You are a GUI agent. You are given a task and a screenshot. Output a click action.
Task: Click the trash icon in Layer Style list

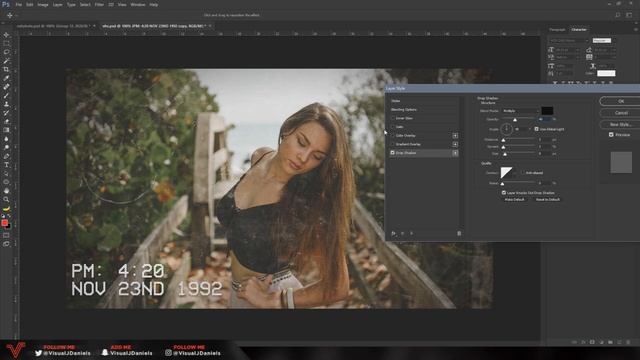pos(459,233)
